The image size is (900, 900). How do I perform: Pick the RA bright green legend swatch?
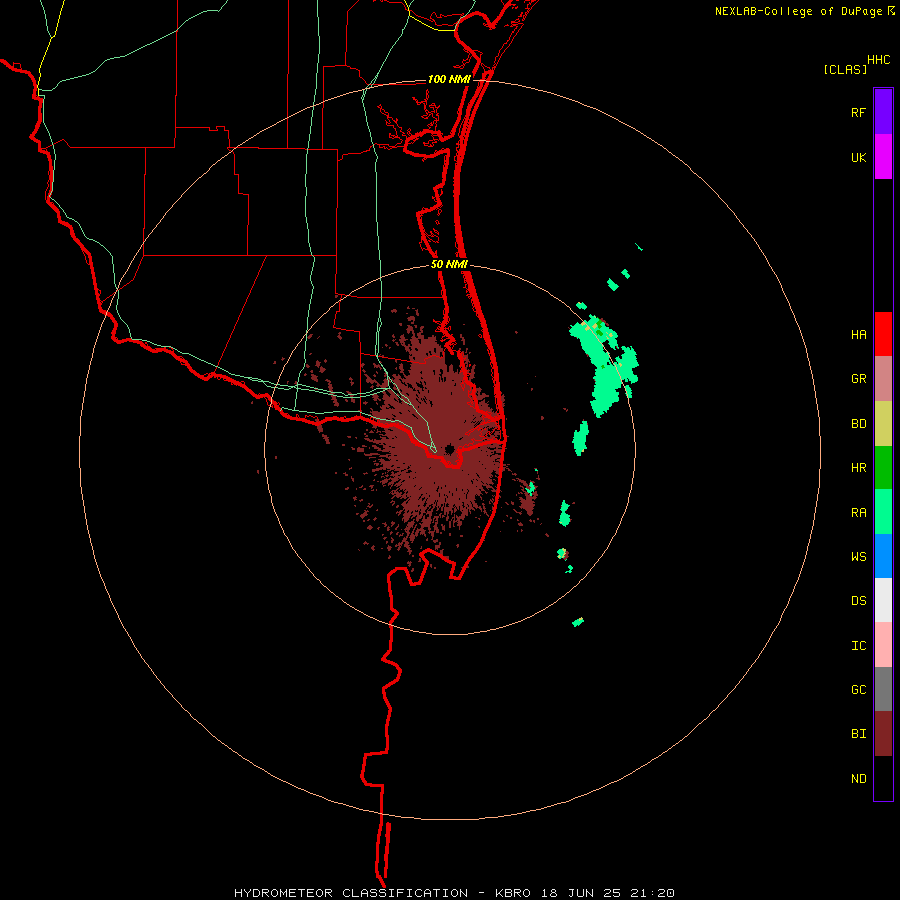point(883,512)
